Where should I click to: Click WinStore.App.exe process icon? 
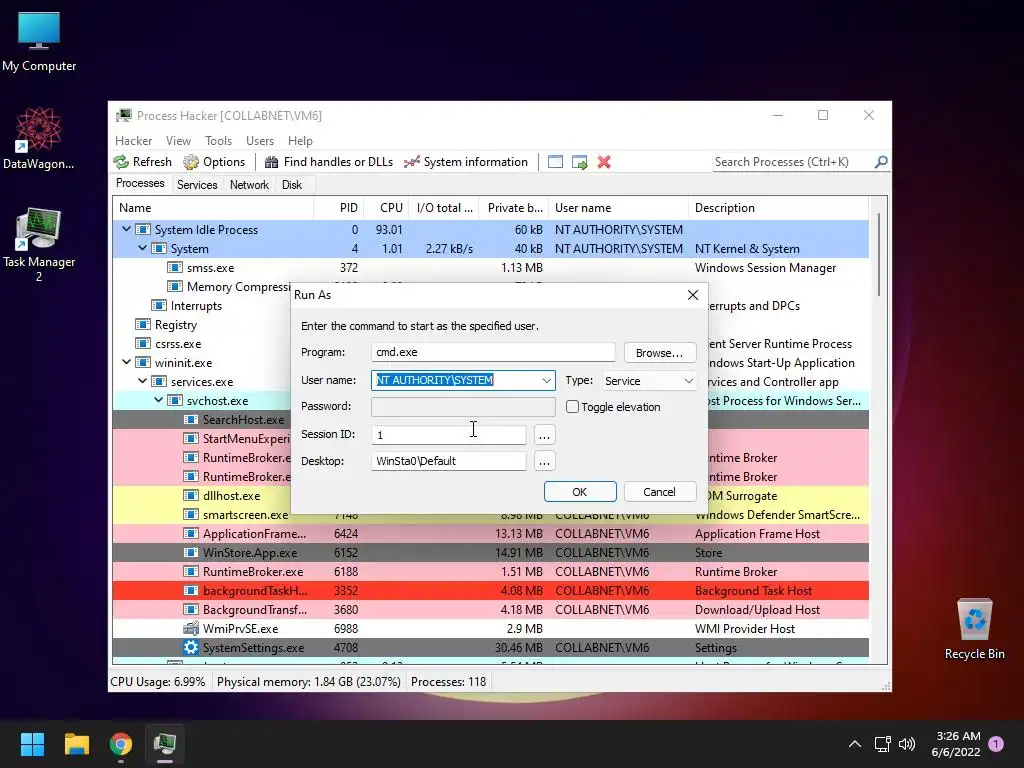click(x=191, y=552)
